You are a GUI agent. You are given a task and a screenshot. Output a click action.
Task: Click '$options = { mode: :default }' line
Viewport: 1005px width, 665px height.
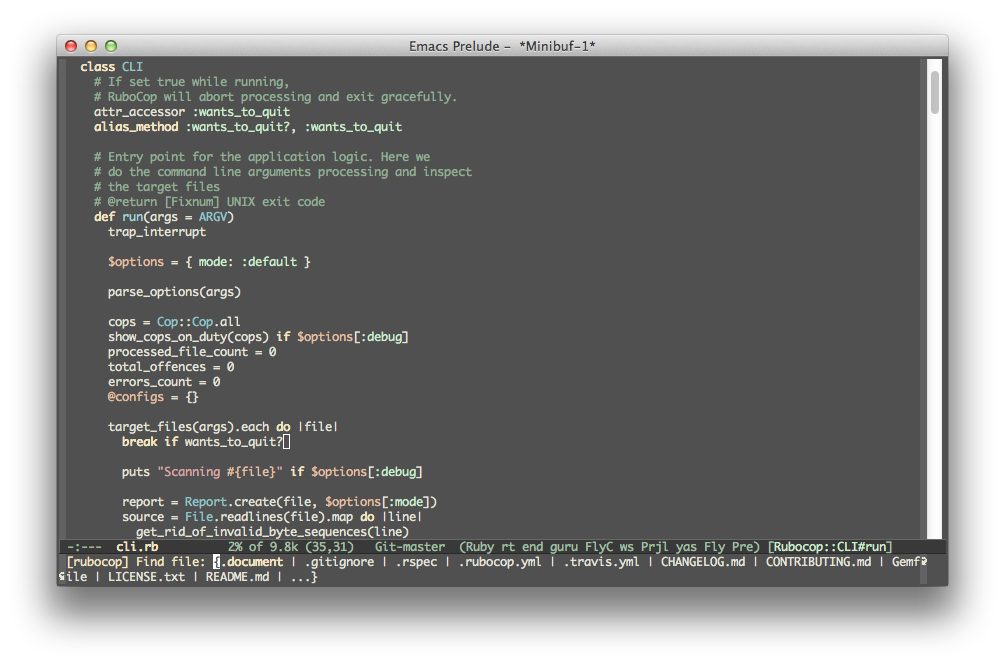[x=209, y=261]
